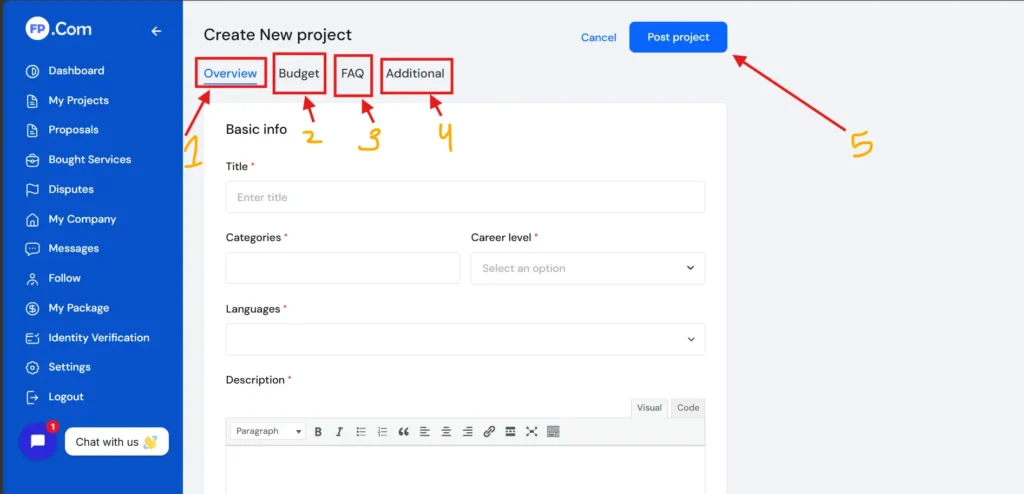Open the Paragraph format dropdown
Viewport: 1024px width, 494px height.
pos(268,432)
